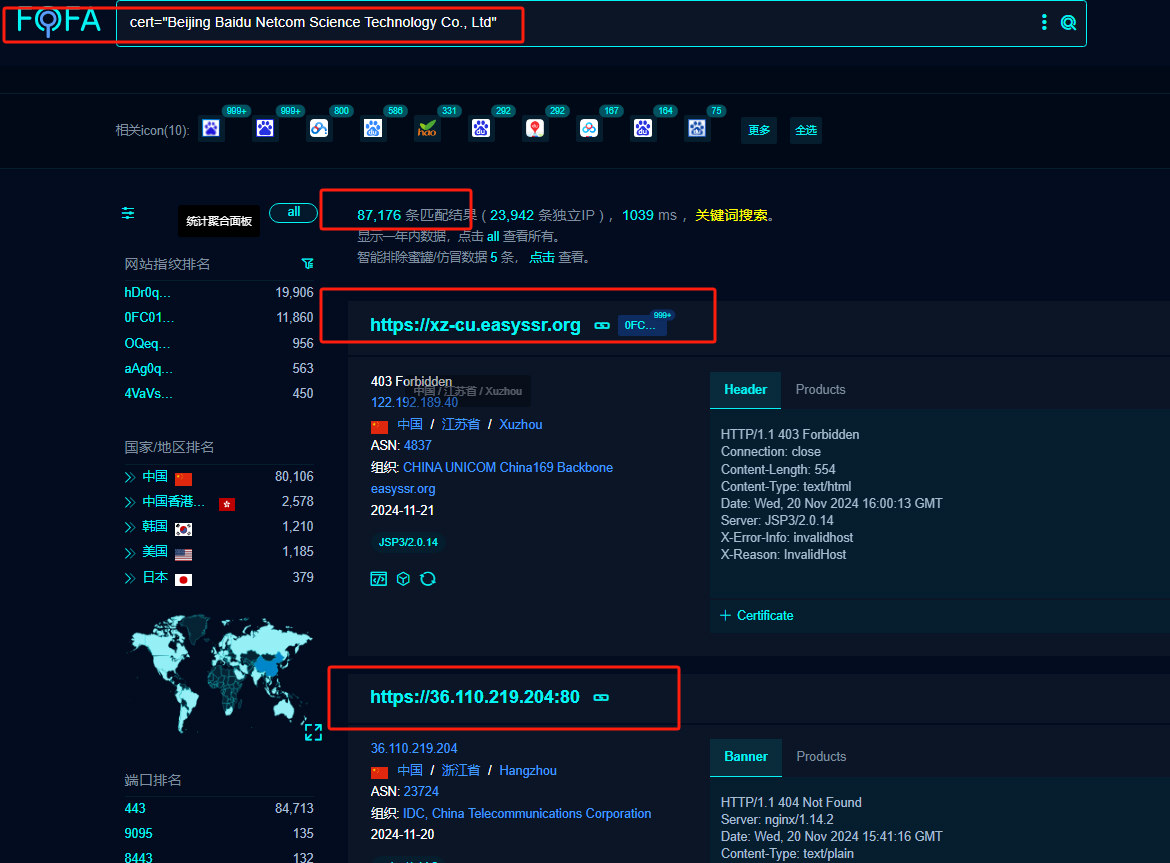1170x863 pixels.
Task: Expand the world map to fullscreen
Action: (313, 732)
